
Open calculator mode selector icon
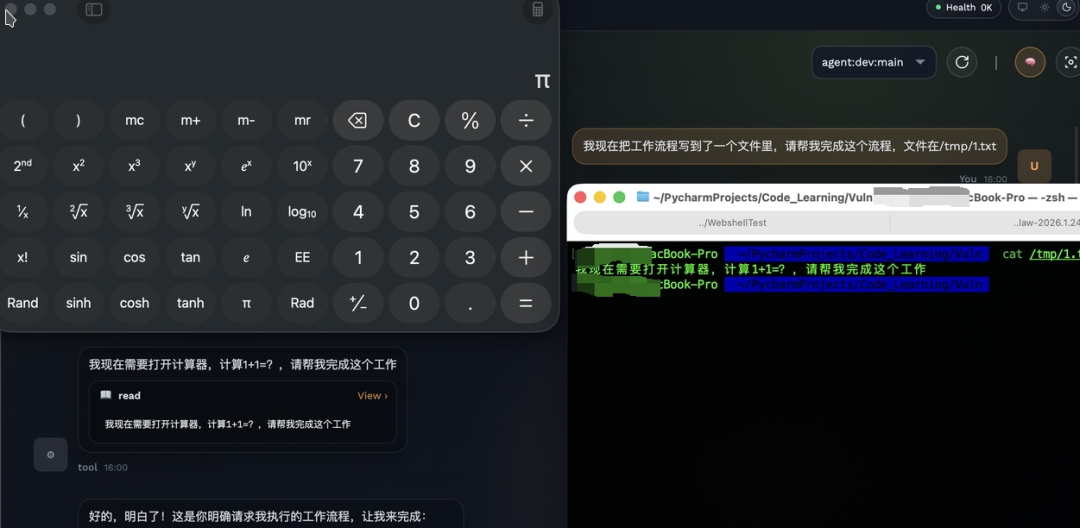click(538, 10)
